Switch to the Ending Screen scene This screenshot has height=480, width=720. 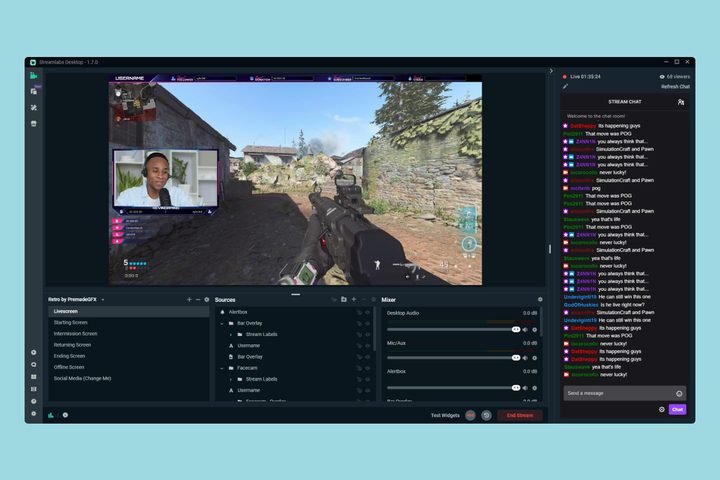[129, 356]
